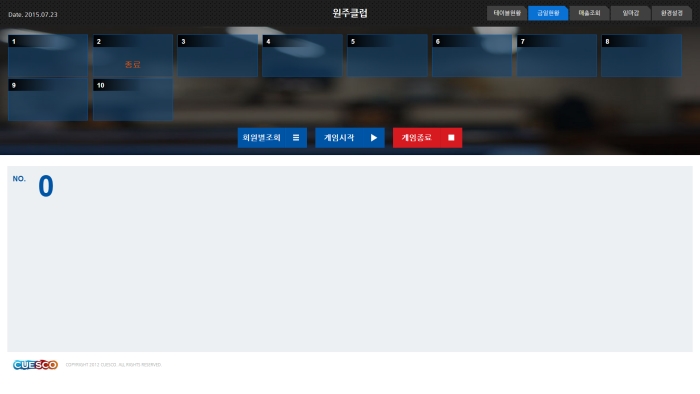The height and width of the screenshot is (394, 700).
Task: Click the play icon on 게임시작
Action: pos(374,138)
